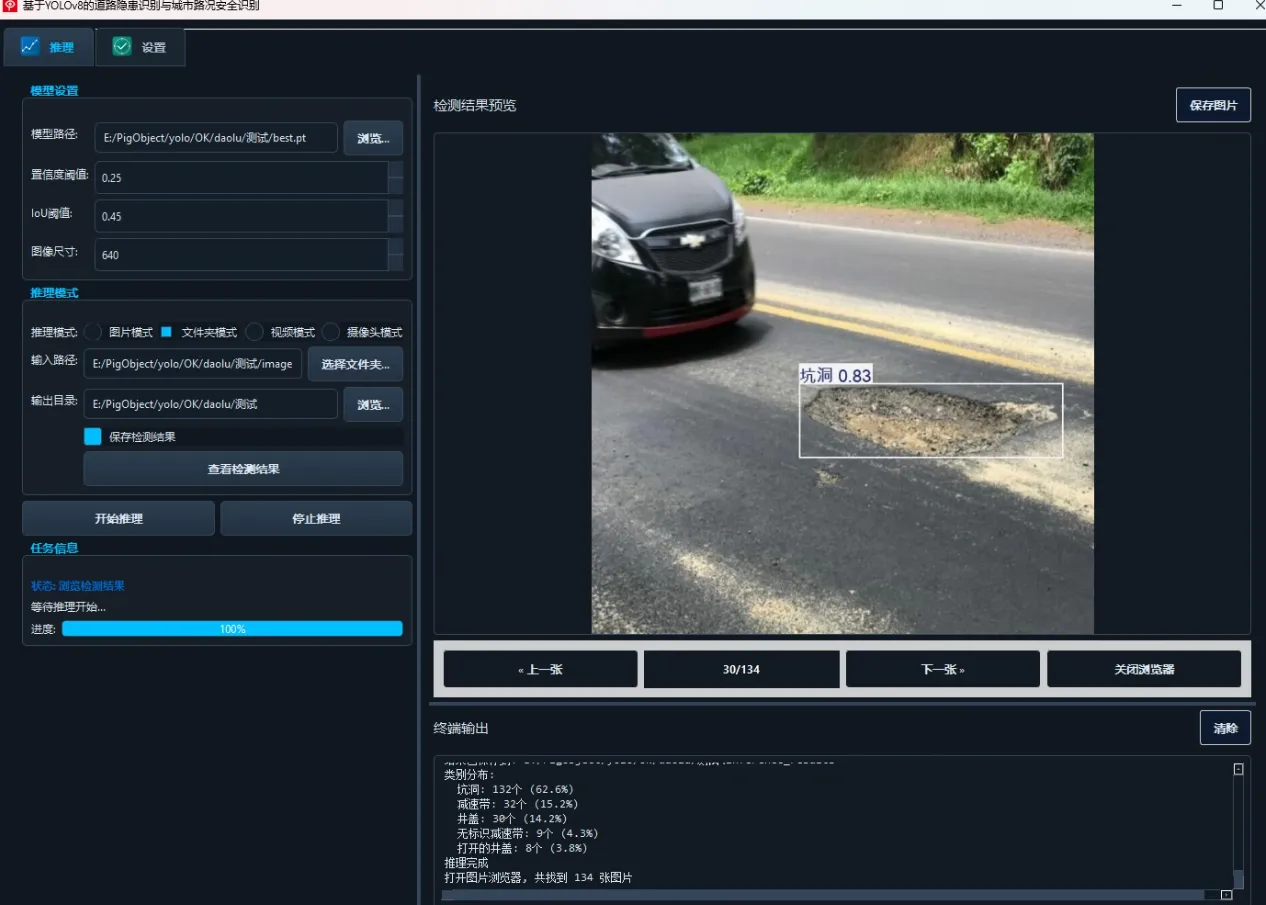The image size is (1266, 905).
Task: Open the 设置 tab
Action: (x=140, y=47)
